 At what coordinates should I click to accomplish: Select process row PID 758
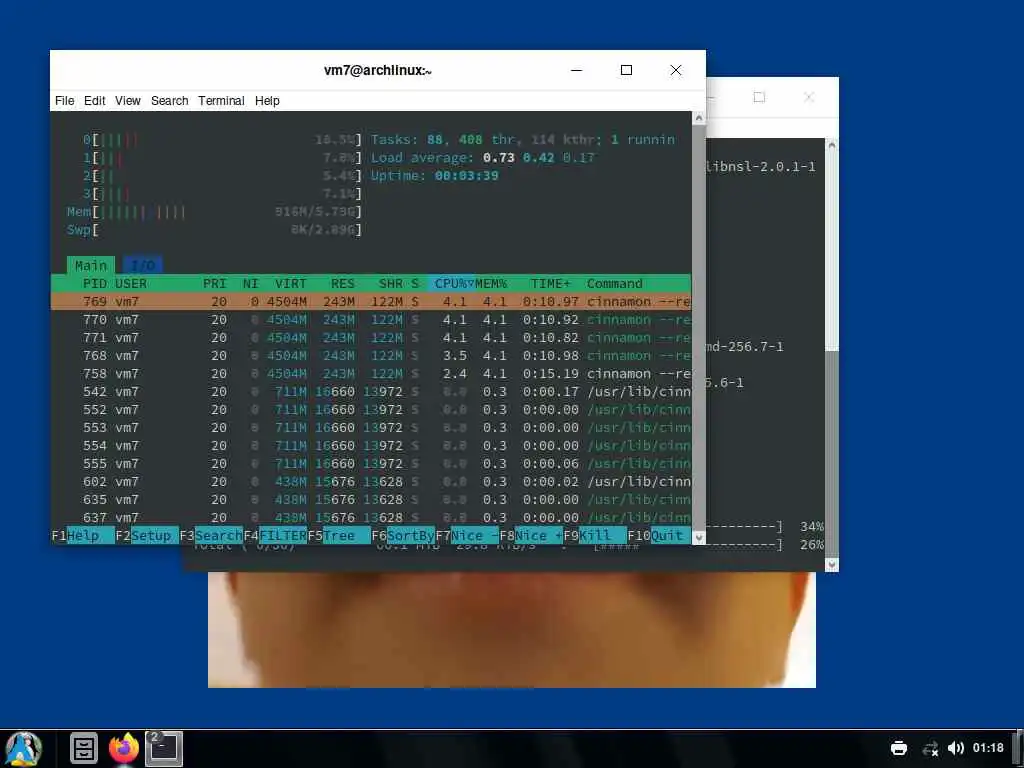[370, 374]
